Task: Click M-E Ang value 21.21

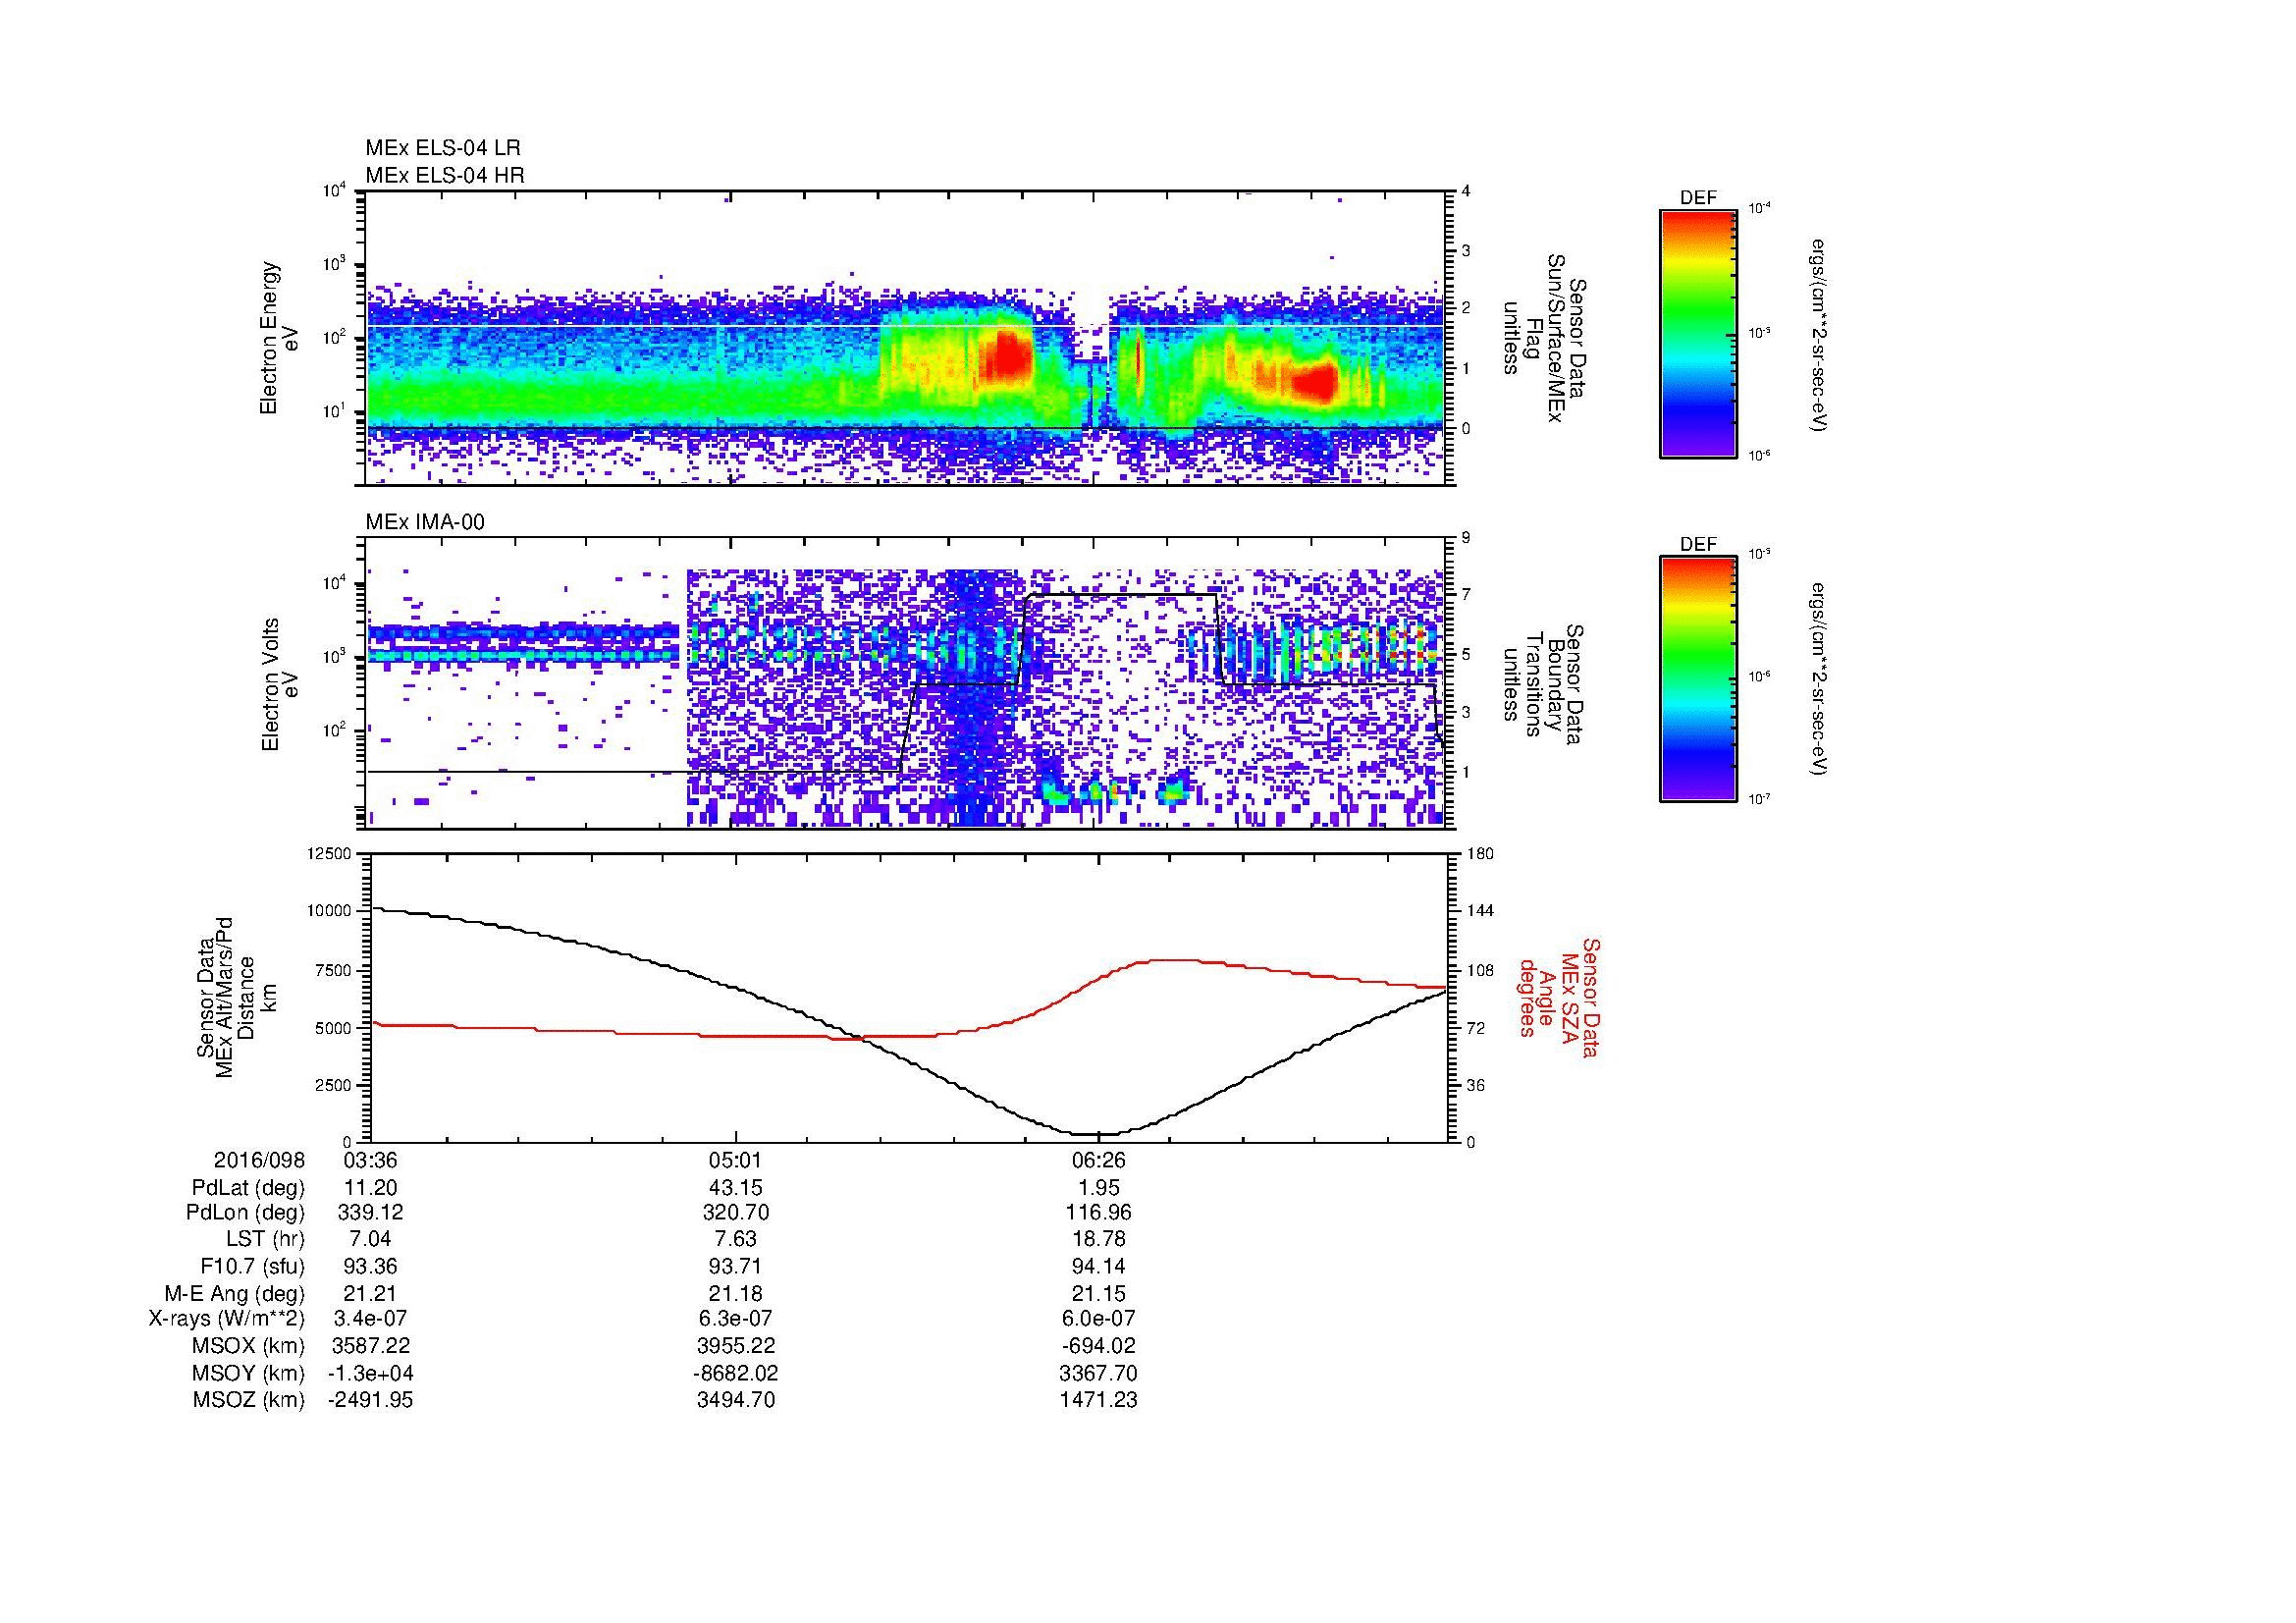Action: click(371, 1293)
